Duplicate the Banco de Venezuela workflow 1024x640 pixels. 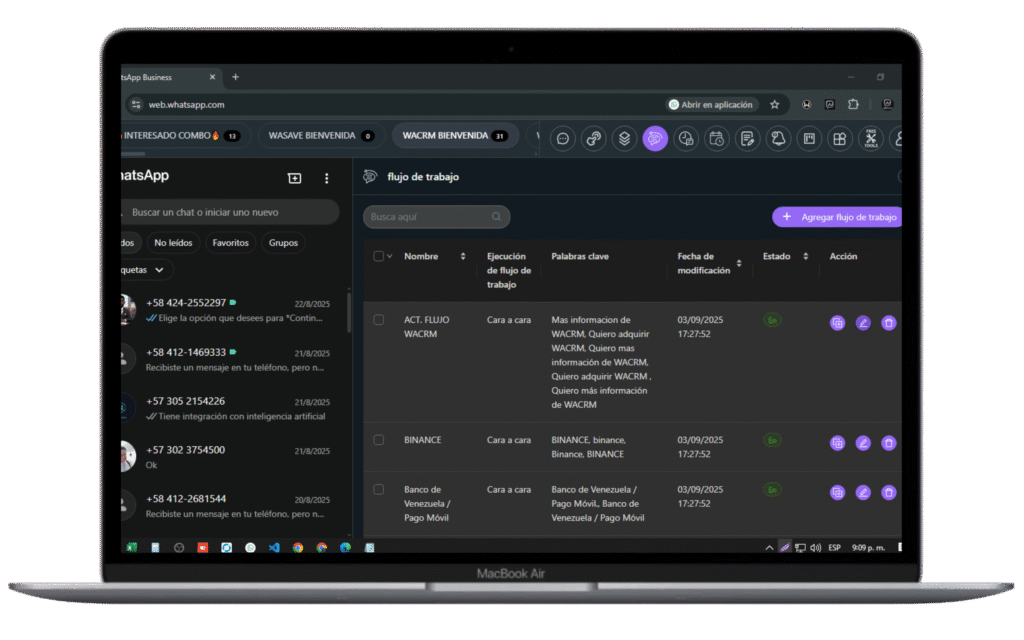[837, 492]
